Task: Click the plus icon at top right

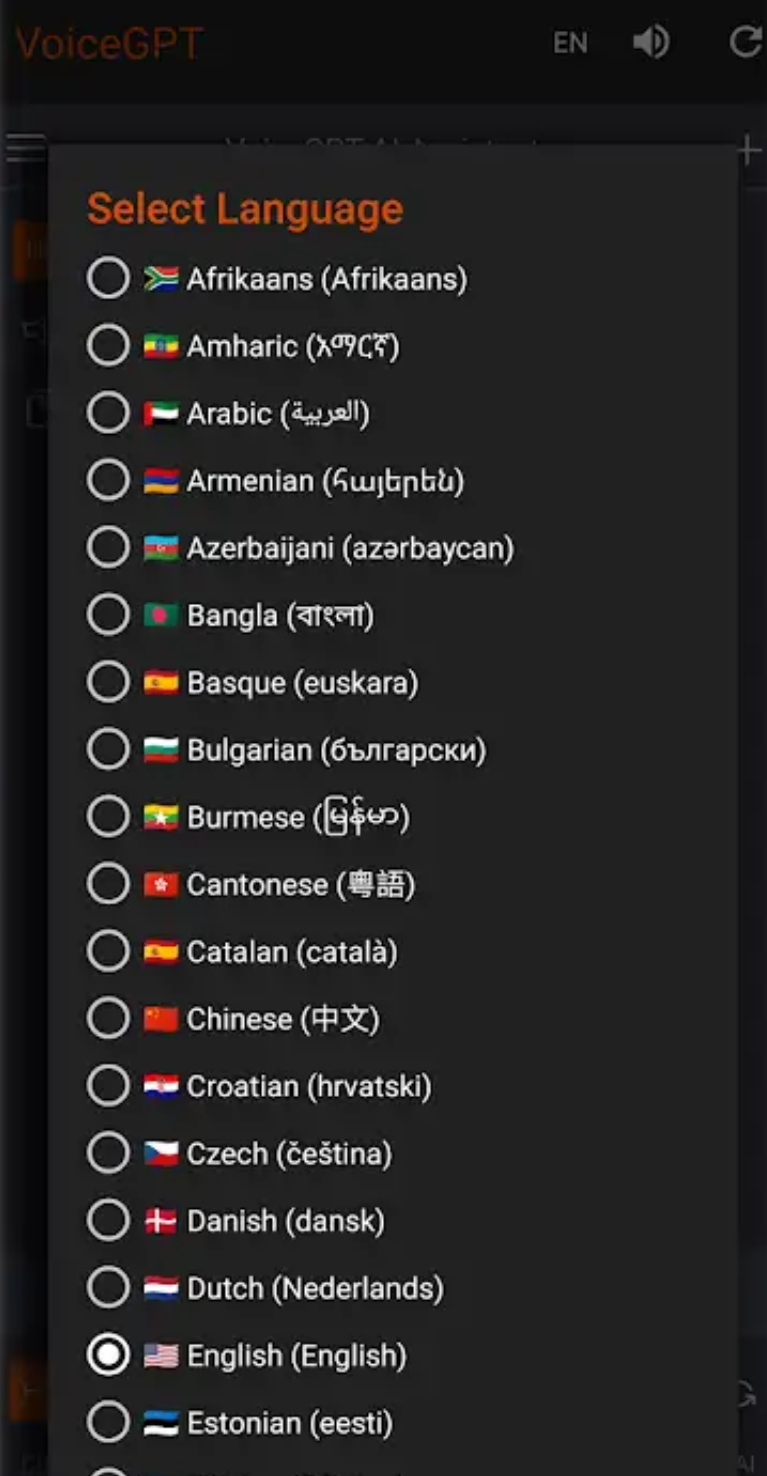Action: coord(748,151)
